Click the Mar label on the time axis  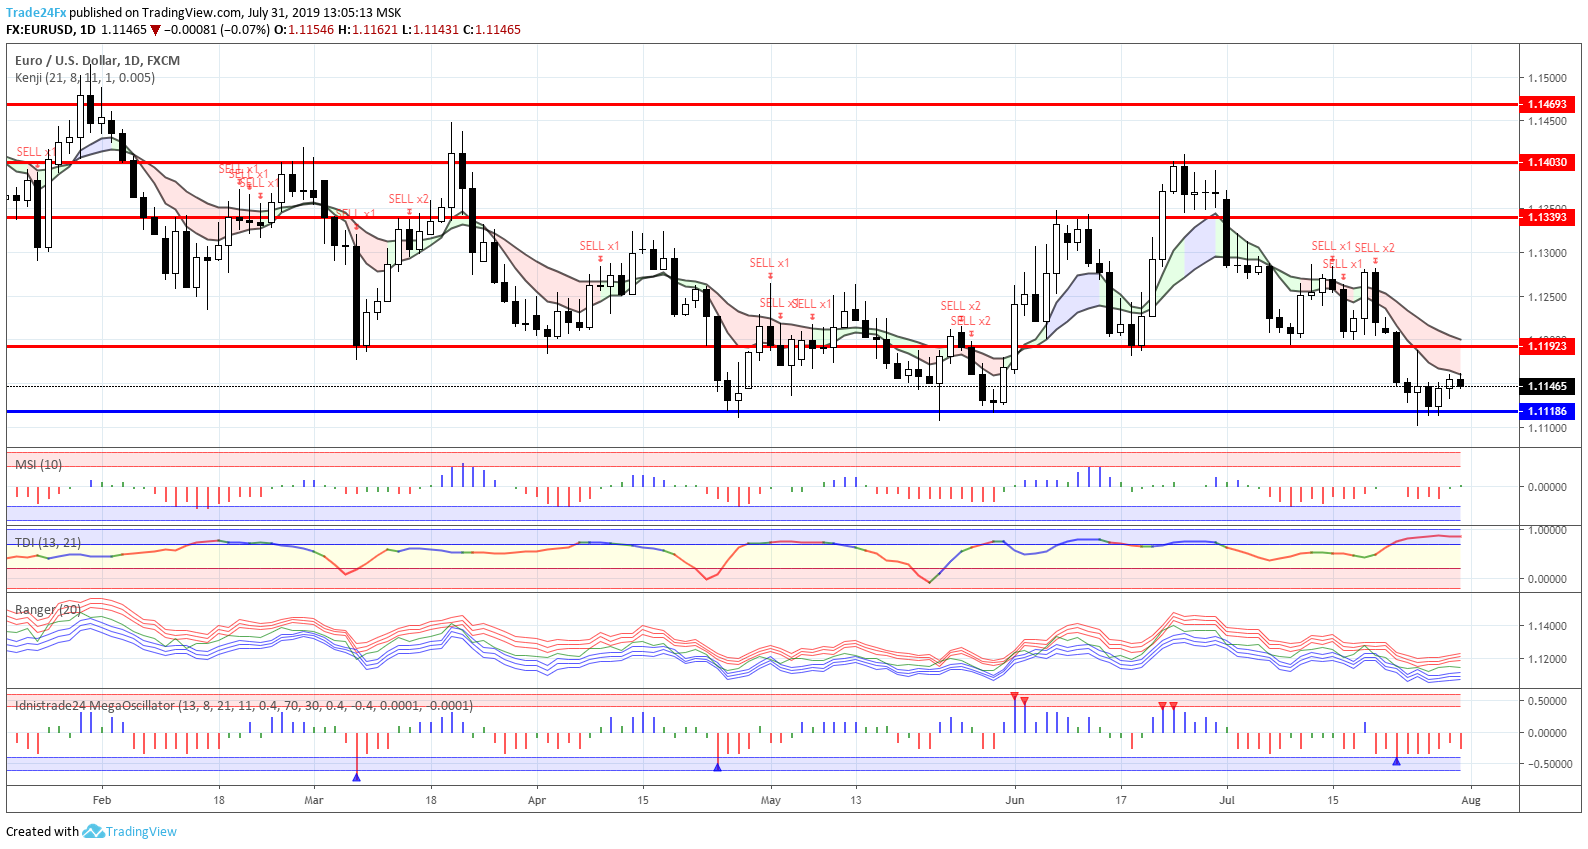point(314,800)
